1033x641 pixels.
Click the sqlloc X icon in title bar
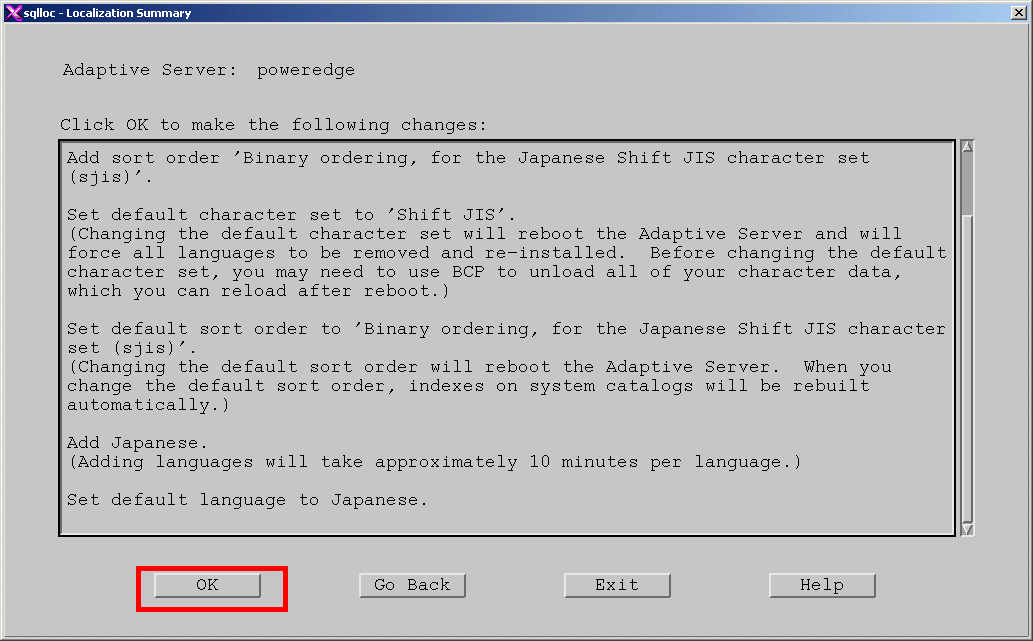pos(12,13)
